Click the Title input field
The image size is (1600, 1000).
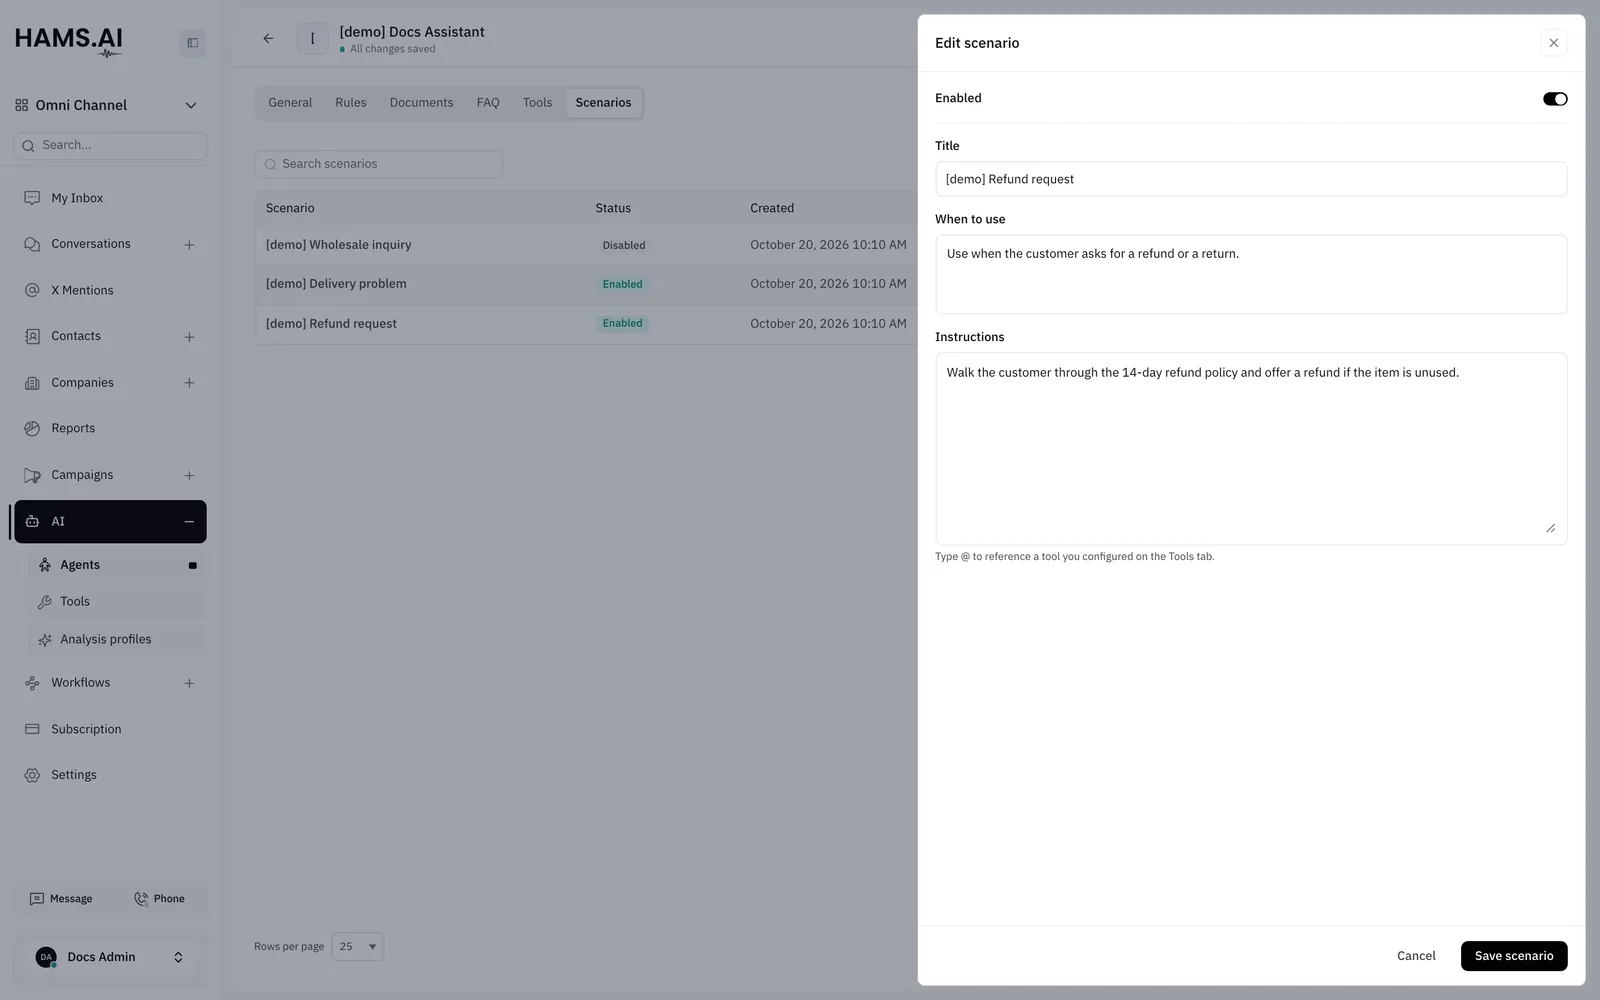pos(1251,179)
